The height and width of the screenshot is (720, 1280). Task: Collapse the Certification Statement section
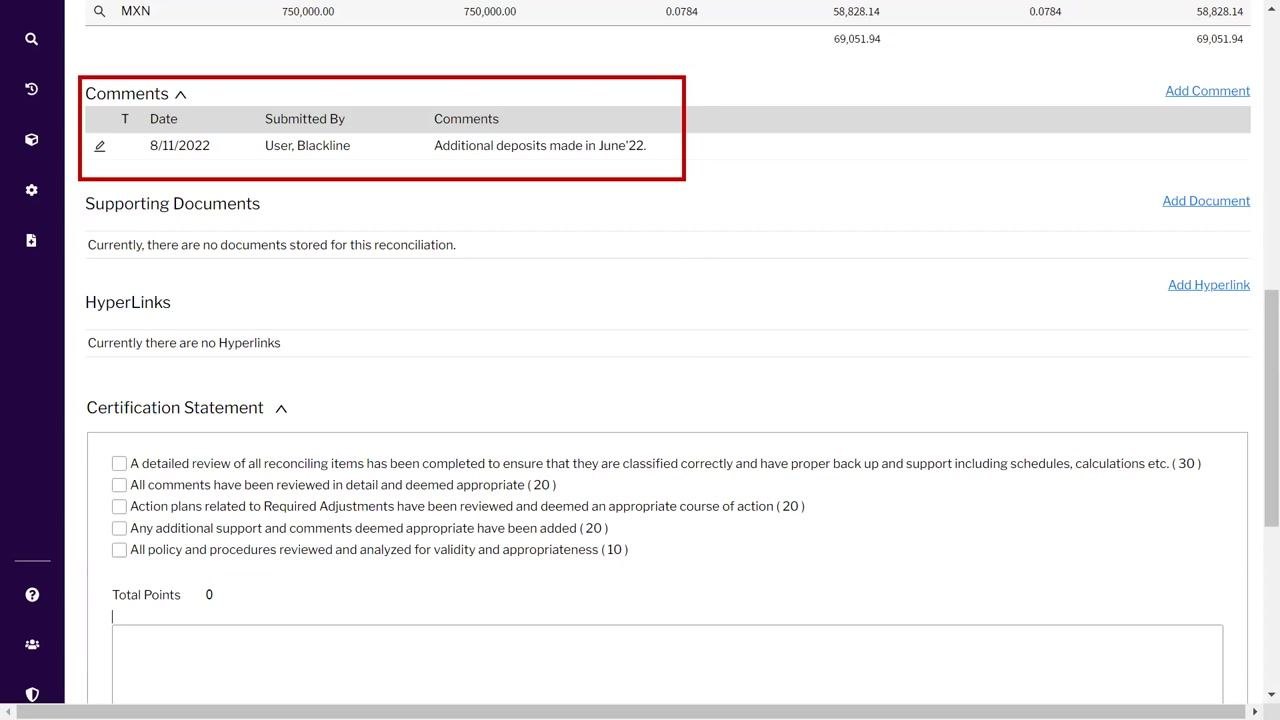tap(281, 408)
